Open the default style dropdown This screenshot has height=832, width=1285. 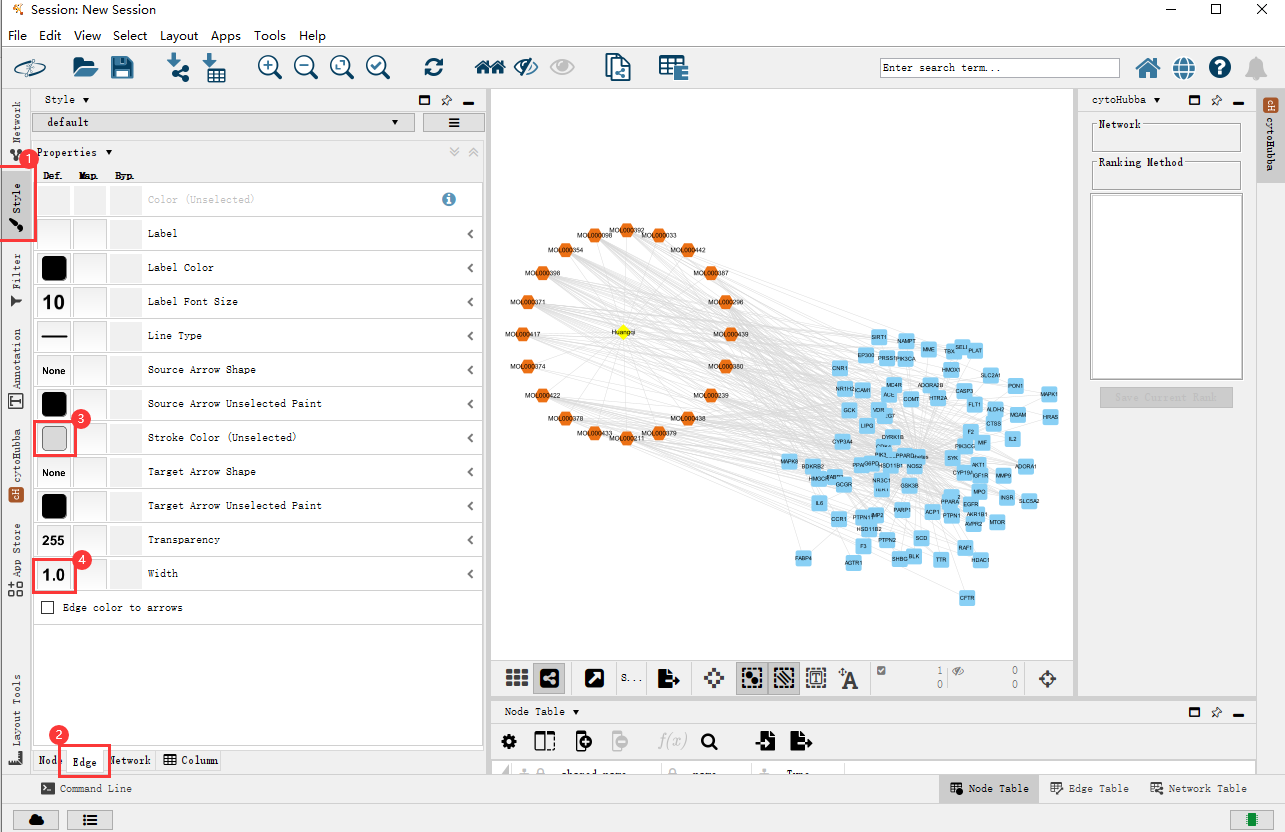click(x=223, y=122)
